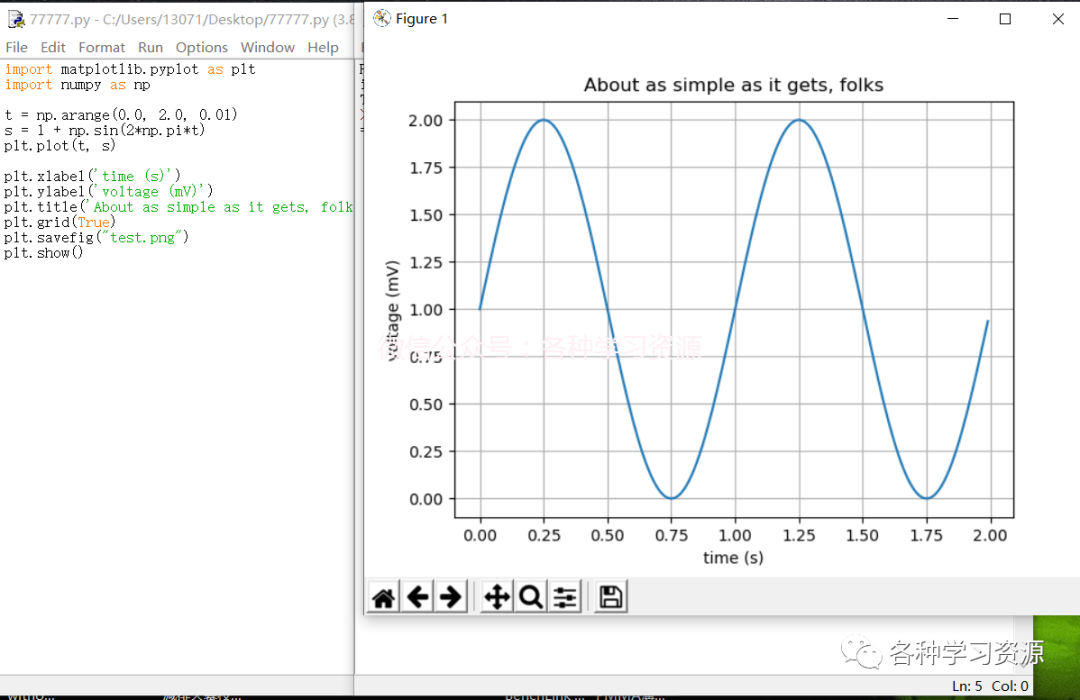This screenshot has height=700, width=1080.
Task: Click the IDLE Python file icon
Action: coord(16,19)
